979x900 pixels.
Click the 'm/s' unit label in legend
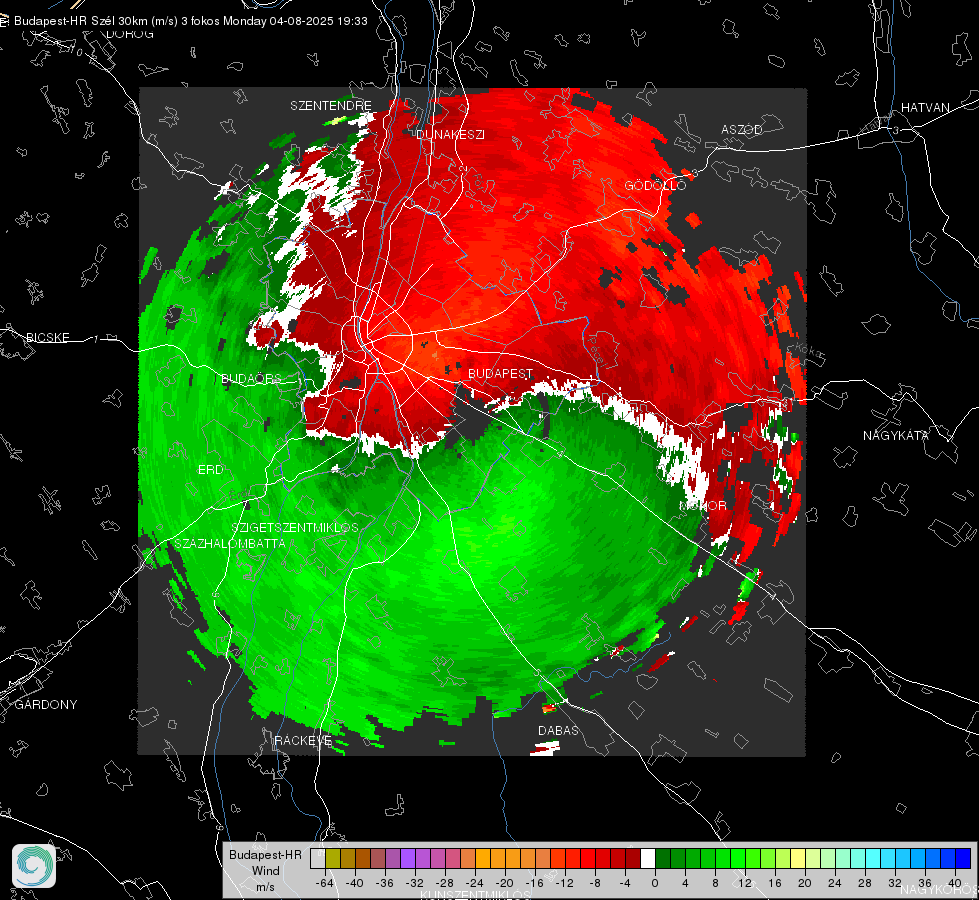tap(265, 886)
